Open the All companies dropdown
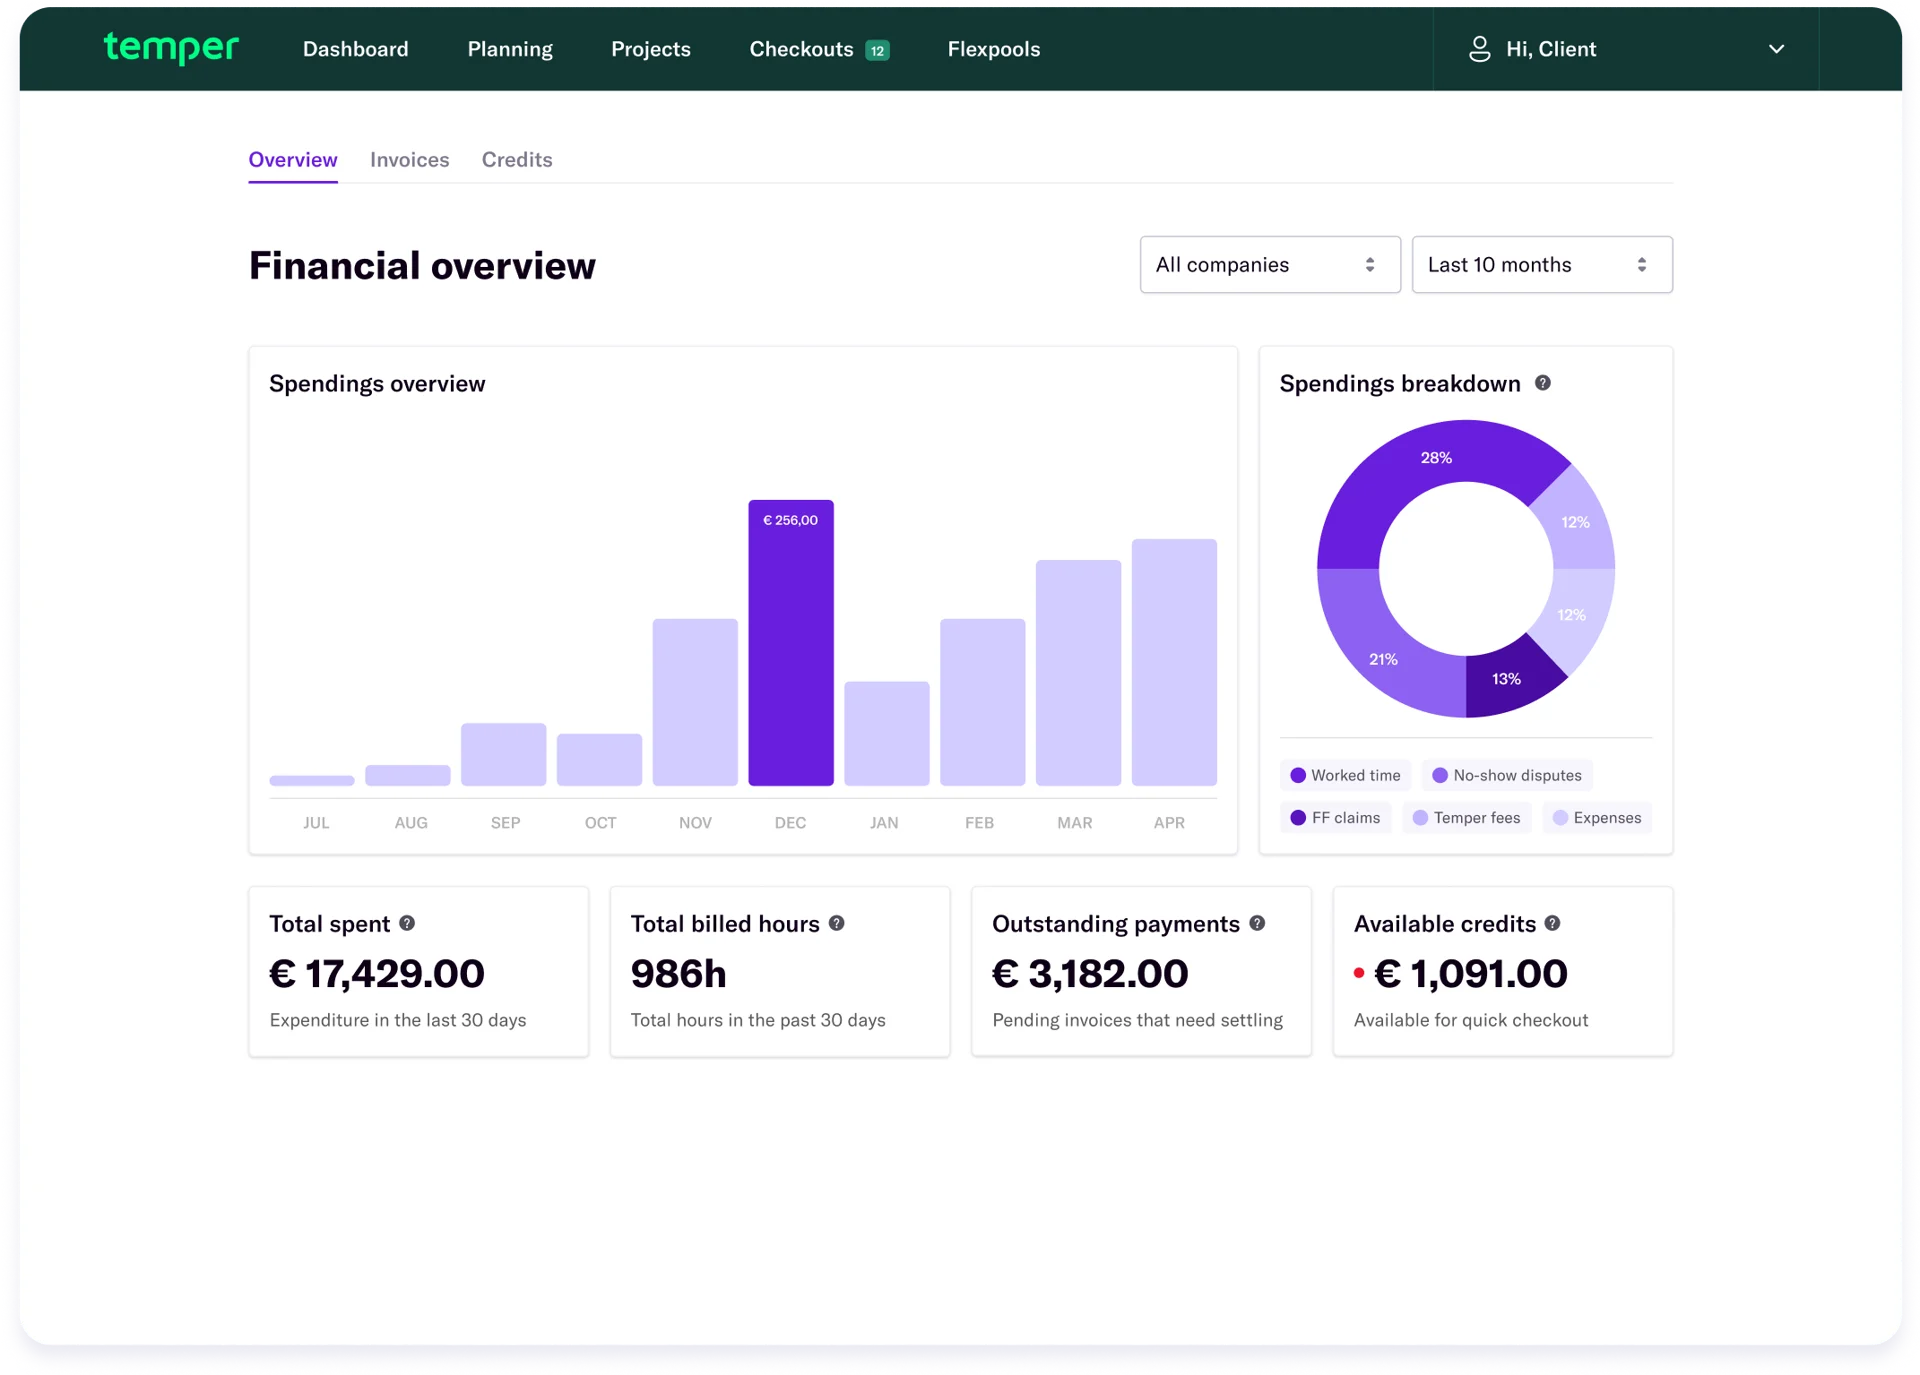Image resolution: width=1920 pixels, height=1375 pixels. click(1269, 265)
